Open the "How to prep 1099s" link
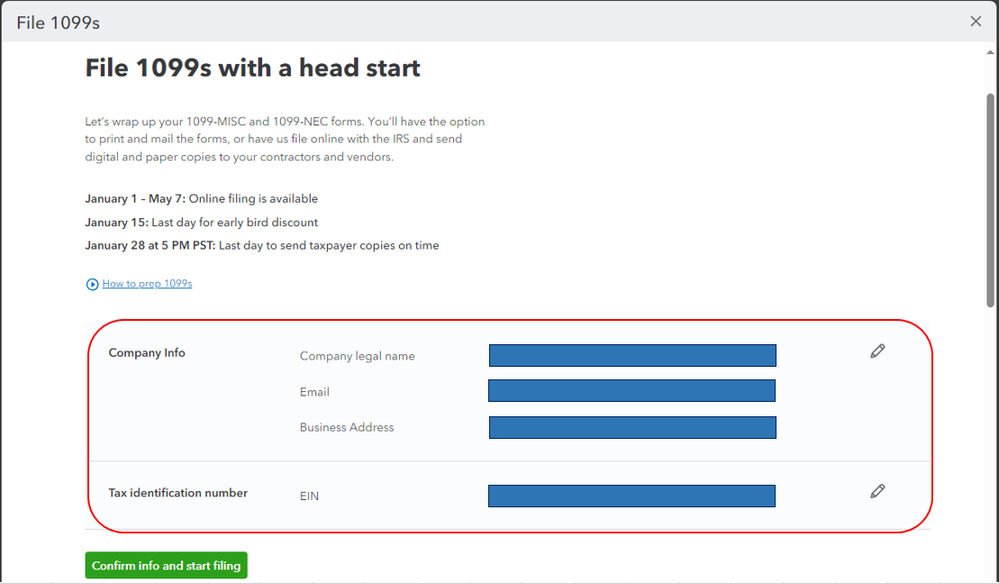The width and height of the screenshot is (999, 584). (147, 284)
